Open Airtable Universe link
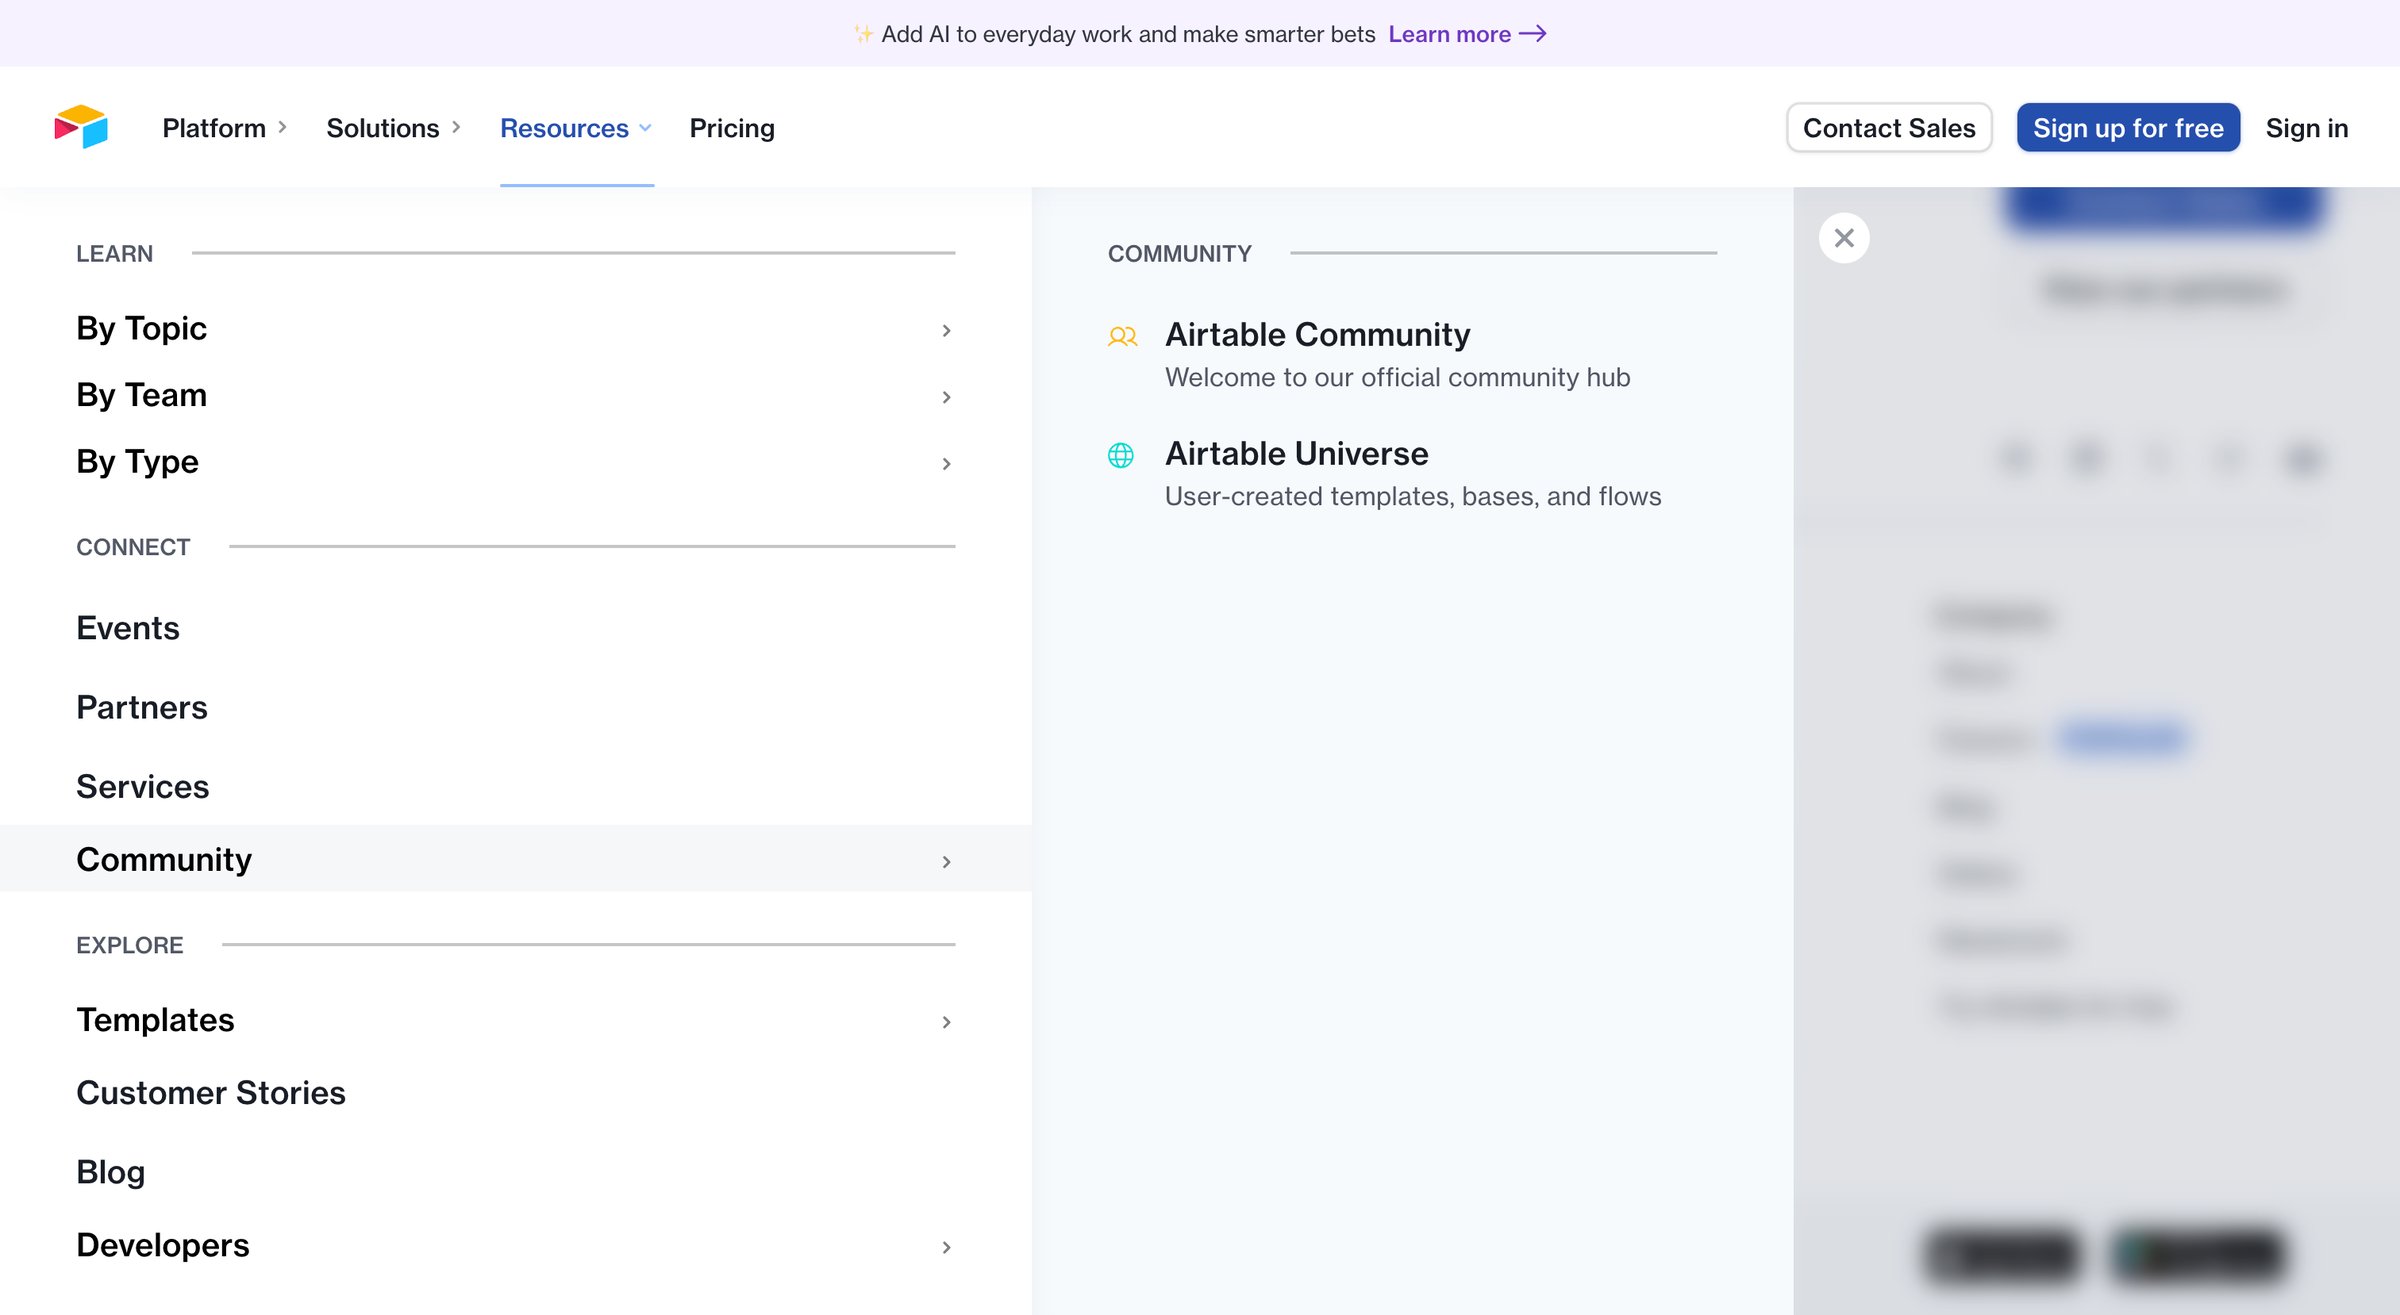2400x1315 pixels. 1296,454
